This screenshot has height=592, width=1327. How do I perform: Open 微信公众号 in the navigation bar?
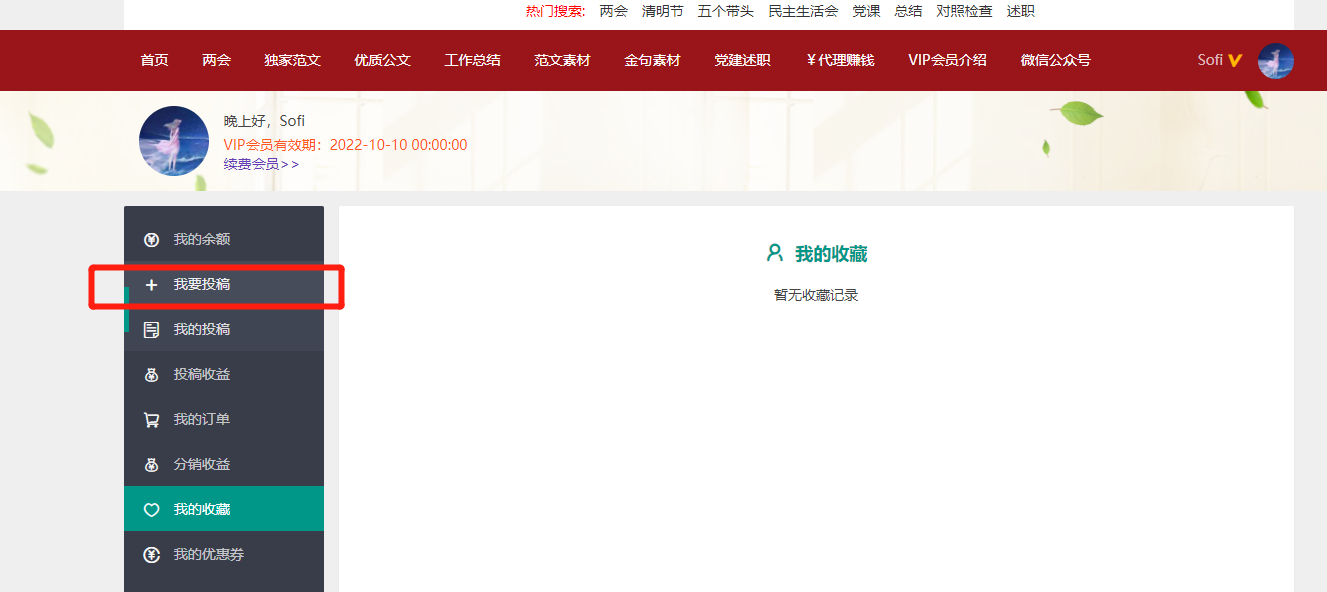coord(1055,60)
